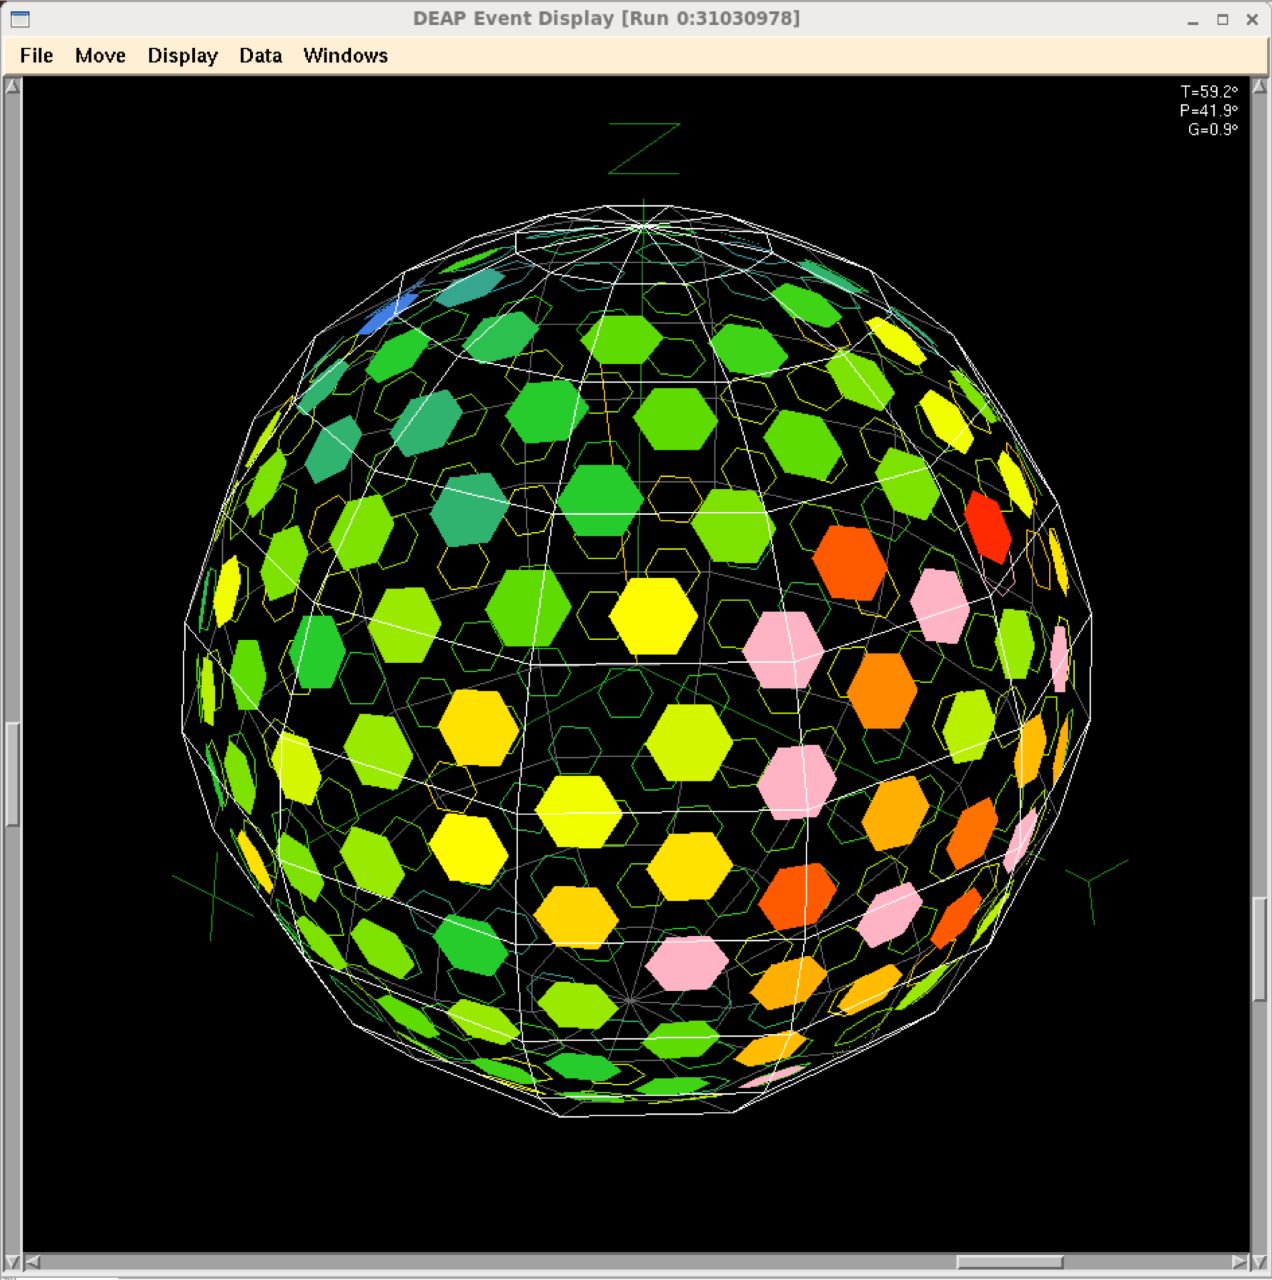The image size is (1272, 1280).
Task: Click the right vertical scrollbar thumb
Action: tap(1260, 949)
